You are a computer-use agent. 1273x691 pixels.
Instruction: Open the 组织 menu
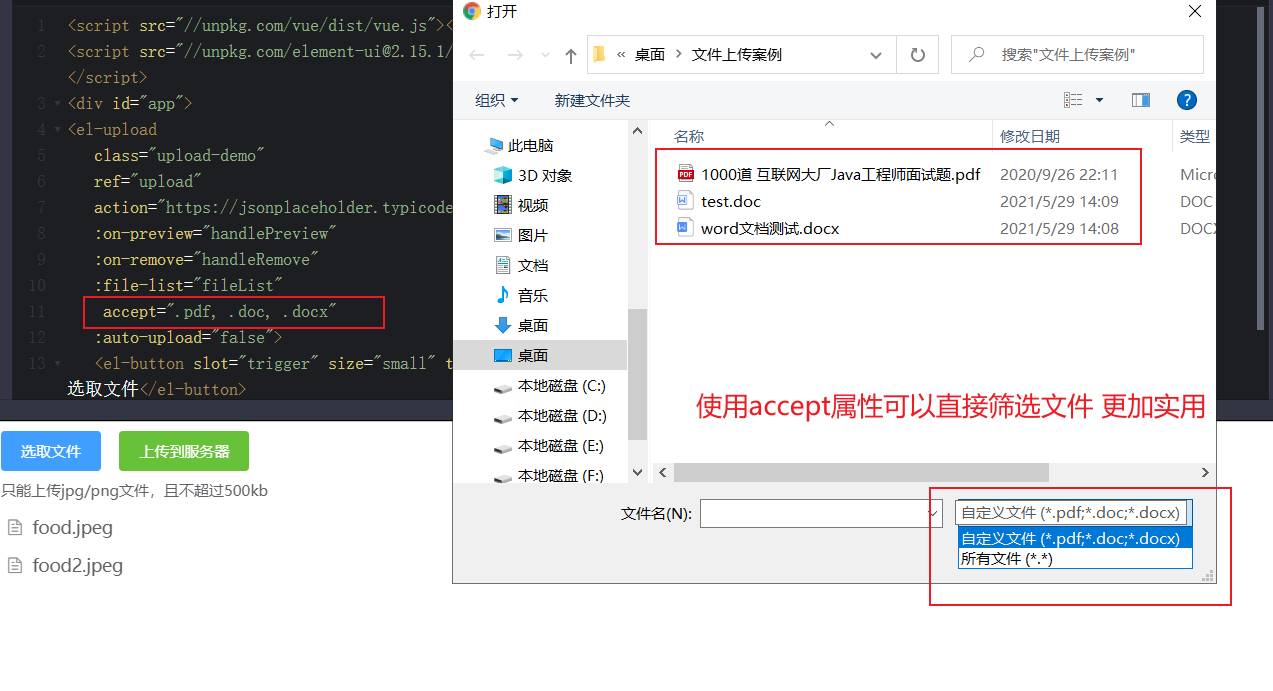tap(497, 100)
